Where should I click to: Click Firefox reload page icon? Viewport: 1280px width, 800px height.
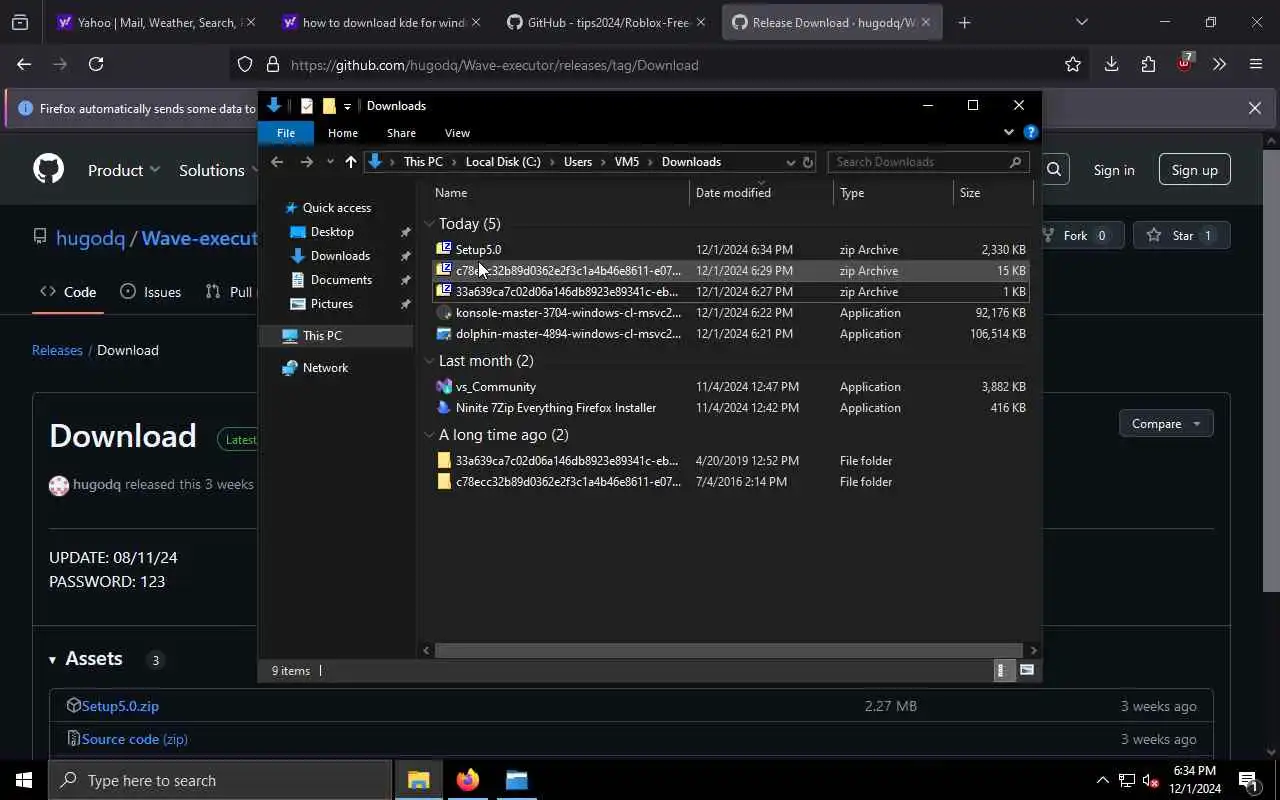pyautogui.click(x=96, y=64)
